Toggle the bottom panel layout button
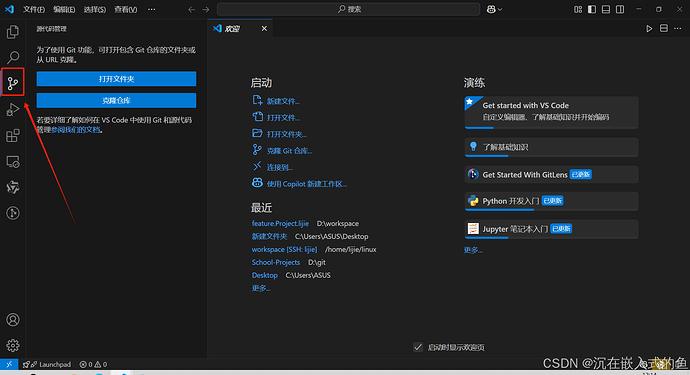This screenshot has height=375, width=690. pos(606,9)
